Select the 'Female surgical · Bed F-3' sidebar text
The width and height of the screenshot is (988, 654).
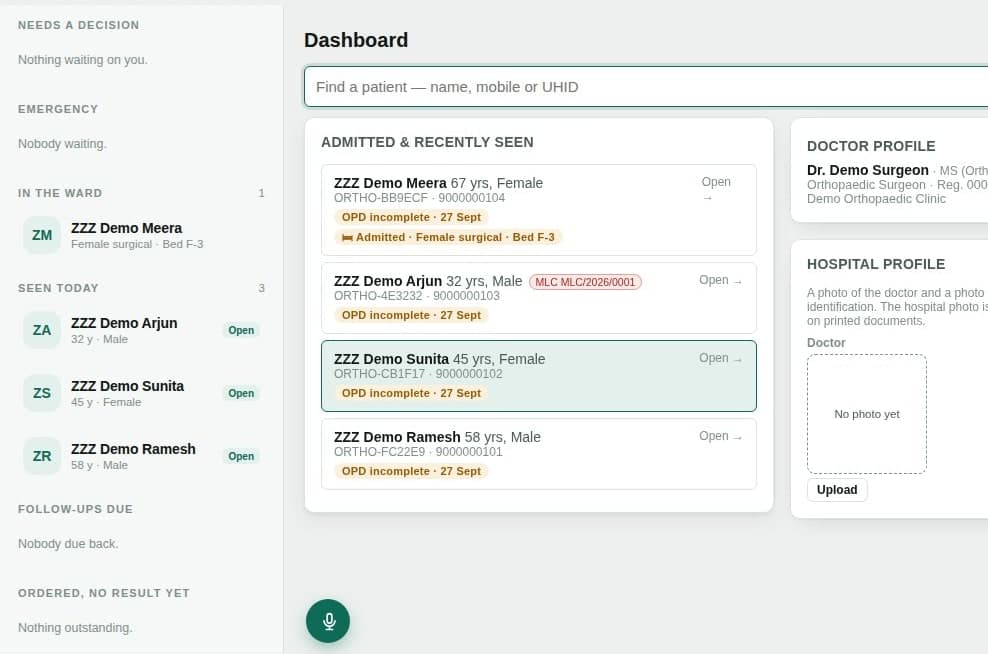[137, 244]
